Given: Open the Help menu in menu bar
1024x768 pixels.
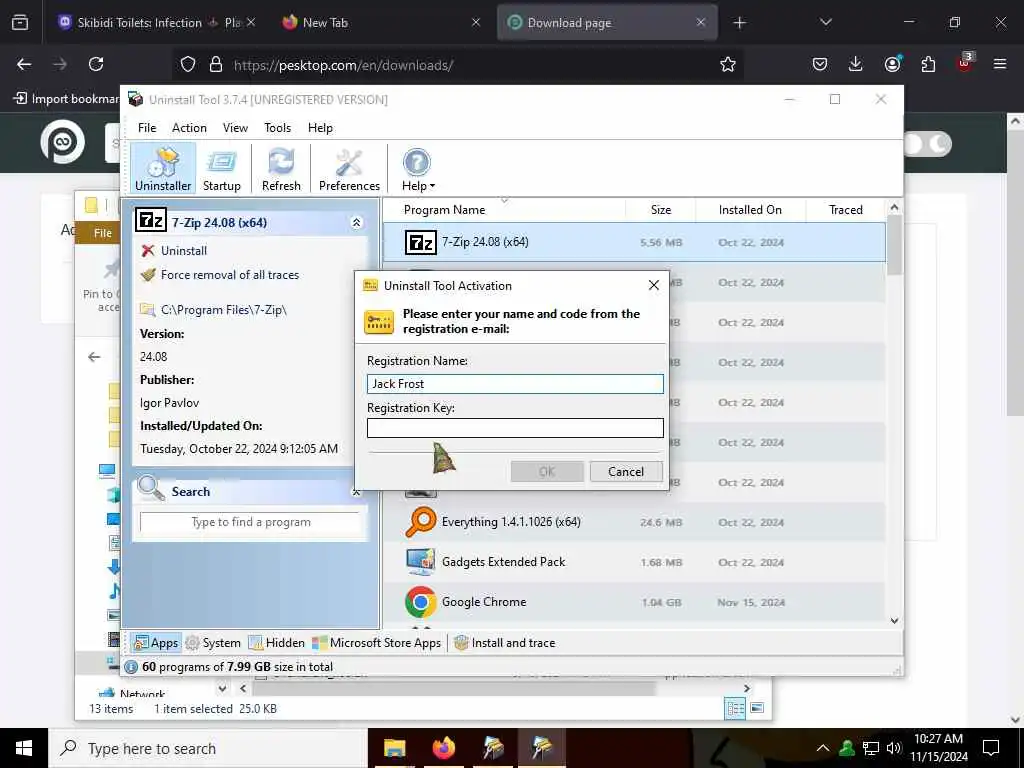Looking at the screenshot, I should tap(320, 128).
